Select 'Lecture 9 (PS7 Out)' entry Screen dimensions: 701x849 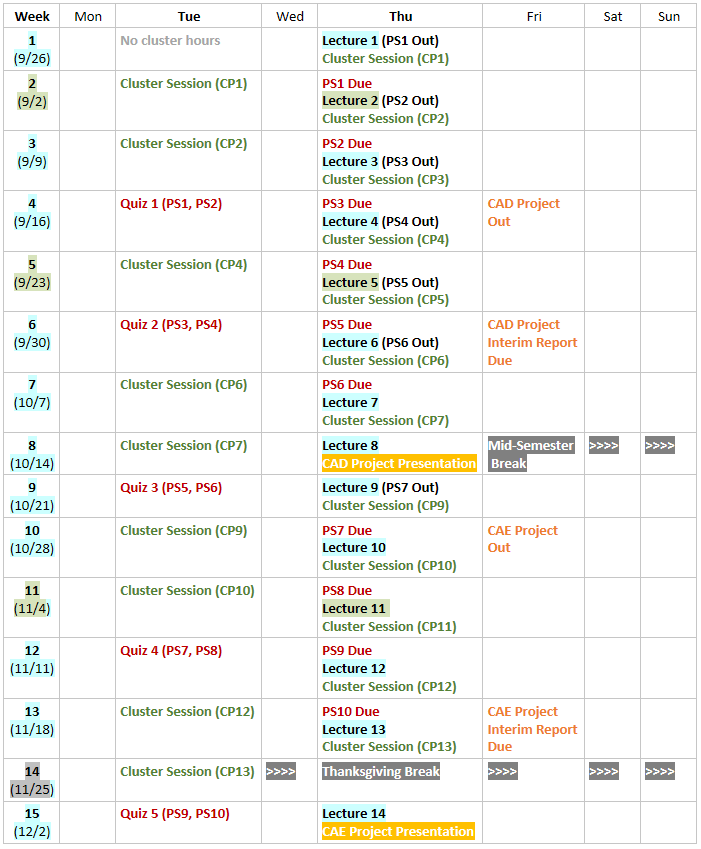[380, 487]
